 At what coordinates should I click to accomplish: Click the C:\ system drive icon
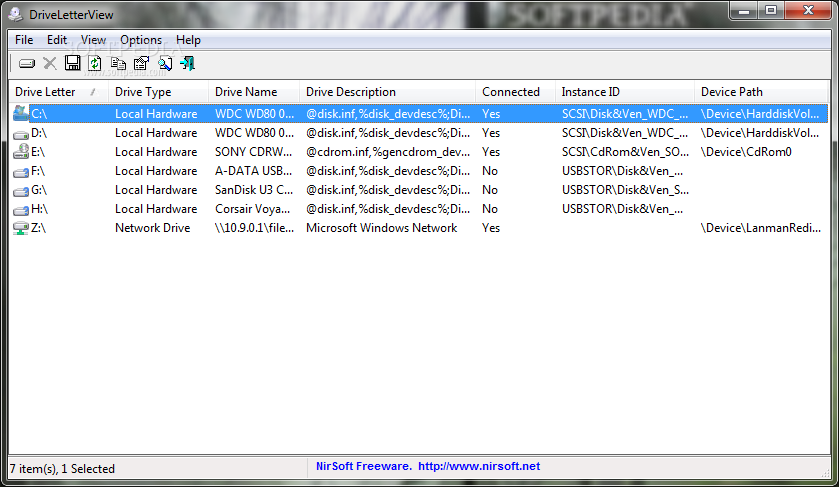[x=20, y=113]
